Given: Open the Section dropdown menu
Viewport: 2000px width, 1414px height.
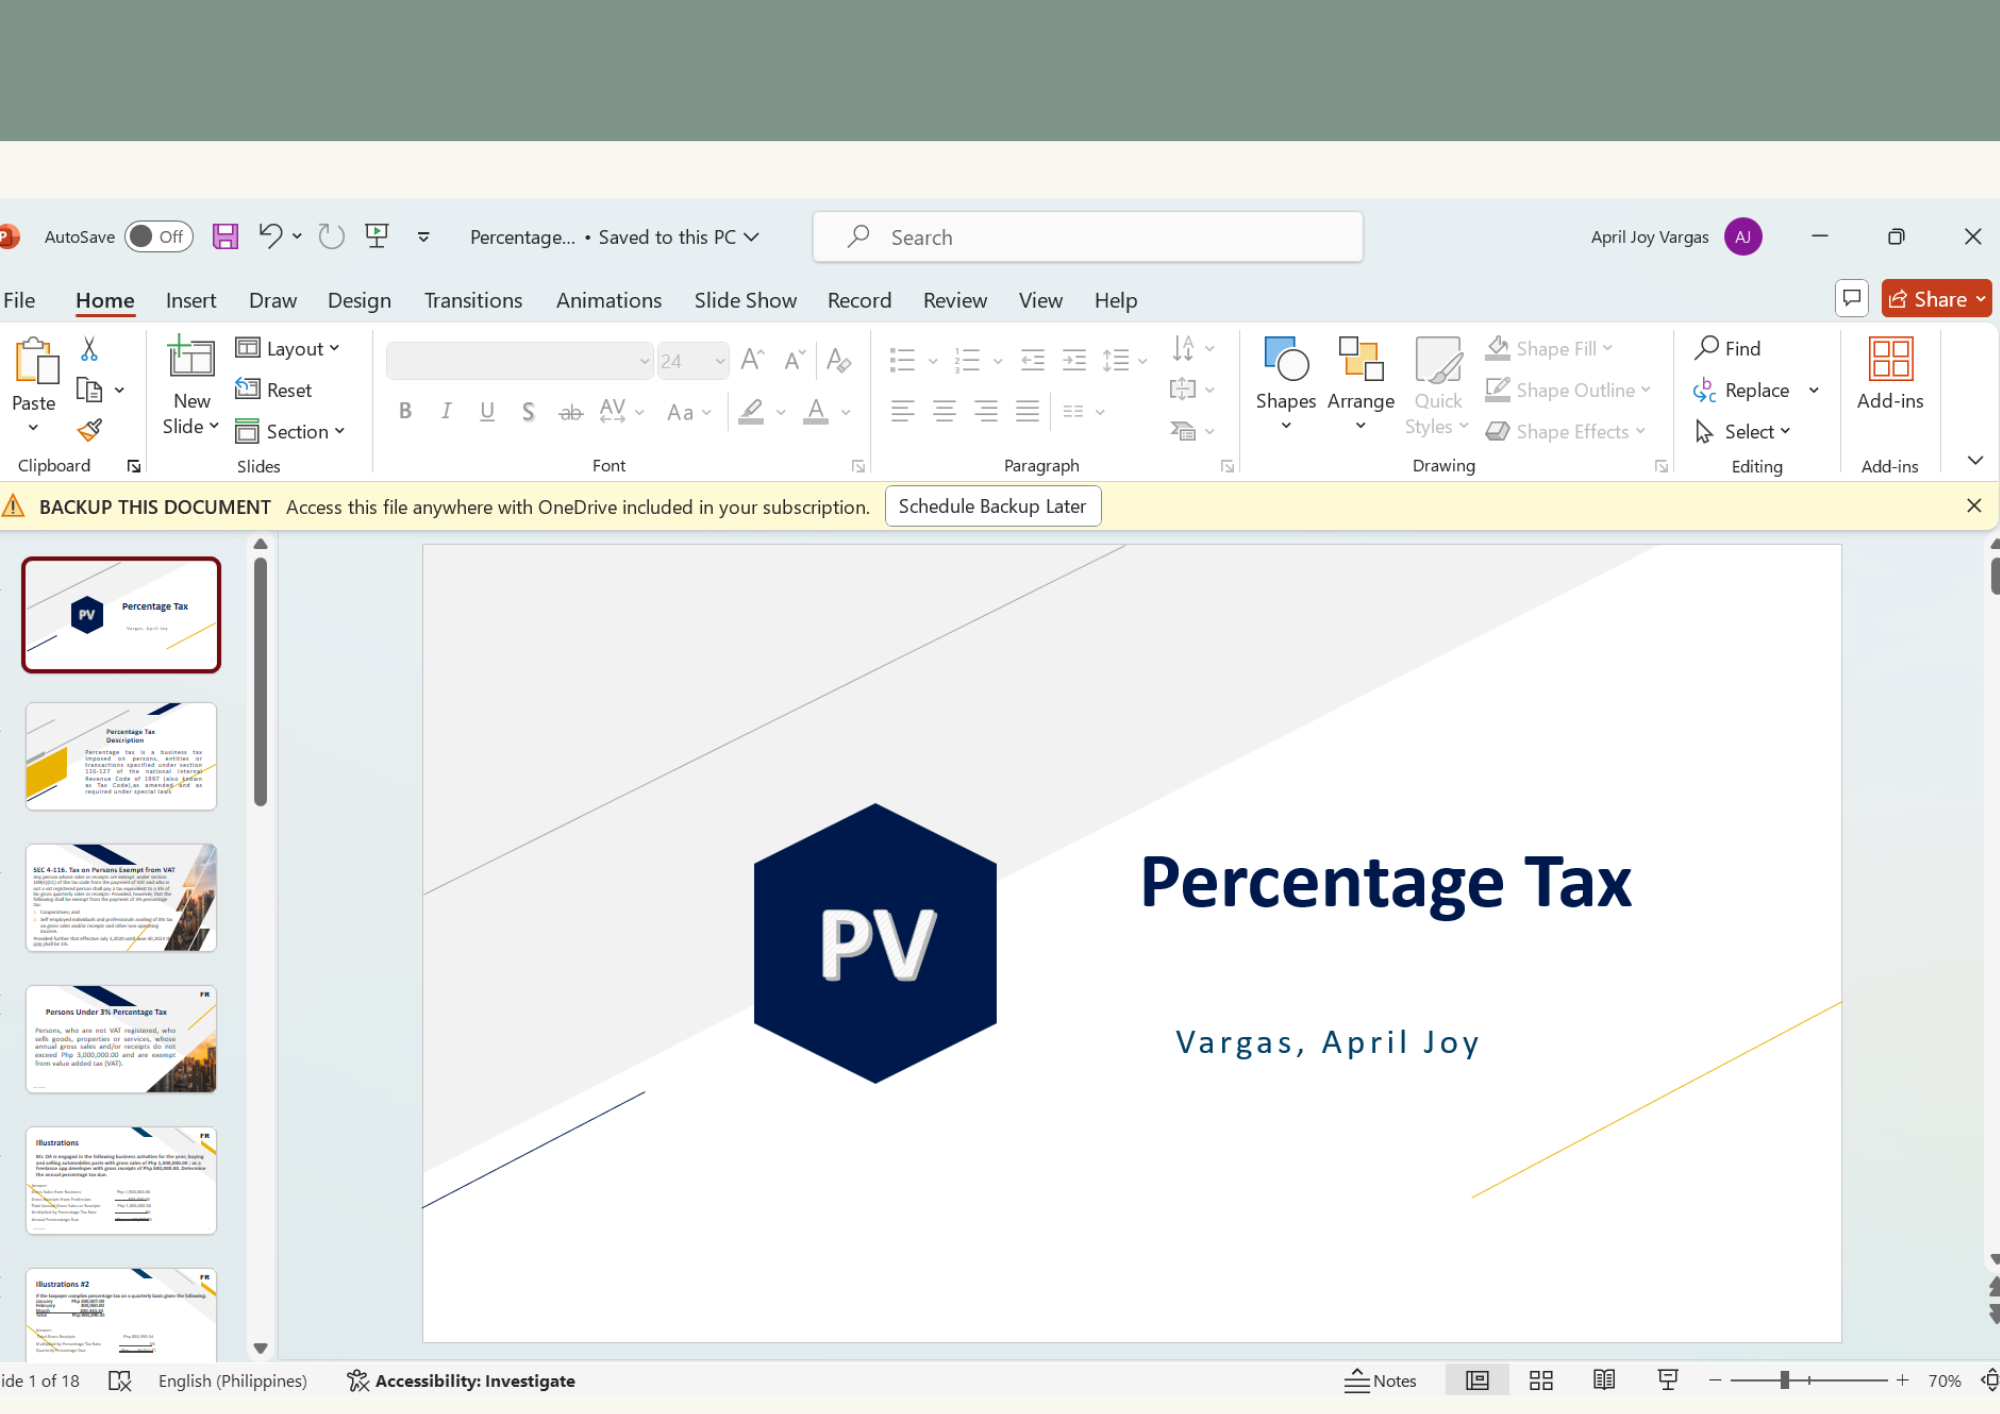Looking at the screenshot, I should coord(291,432).
